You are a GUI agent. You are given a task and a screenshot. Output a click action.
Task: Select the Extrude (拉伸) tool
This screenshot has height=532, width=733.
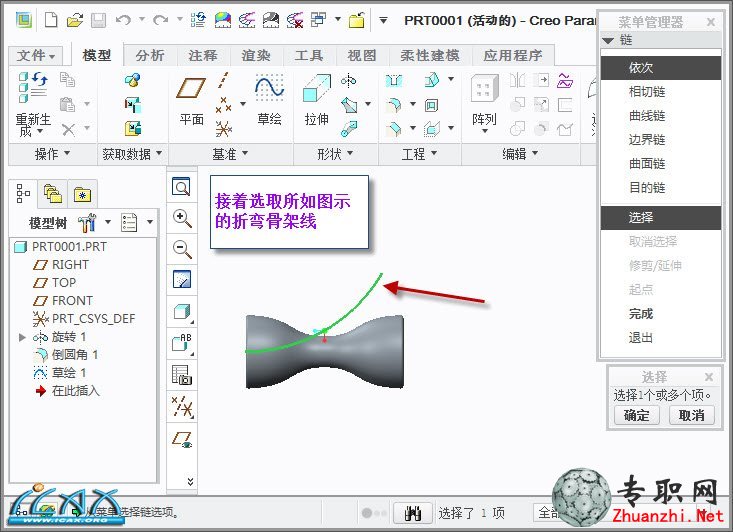click(316, 88)
